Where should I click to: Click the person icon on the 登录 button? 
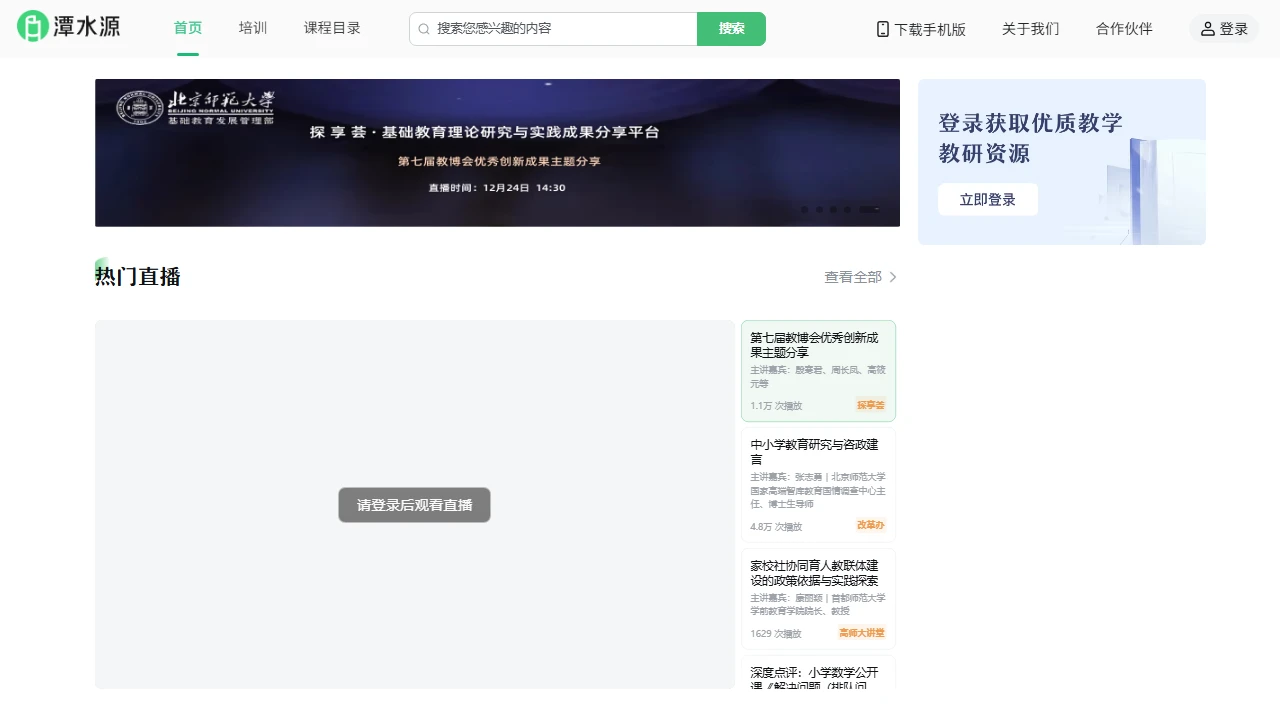coord(1205,29)
